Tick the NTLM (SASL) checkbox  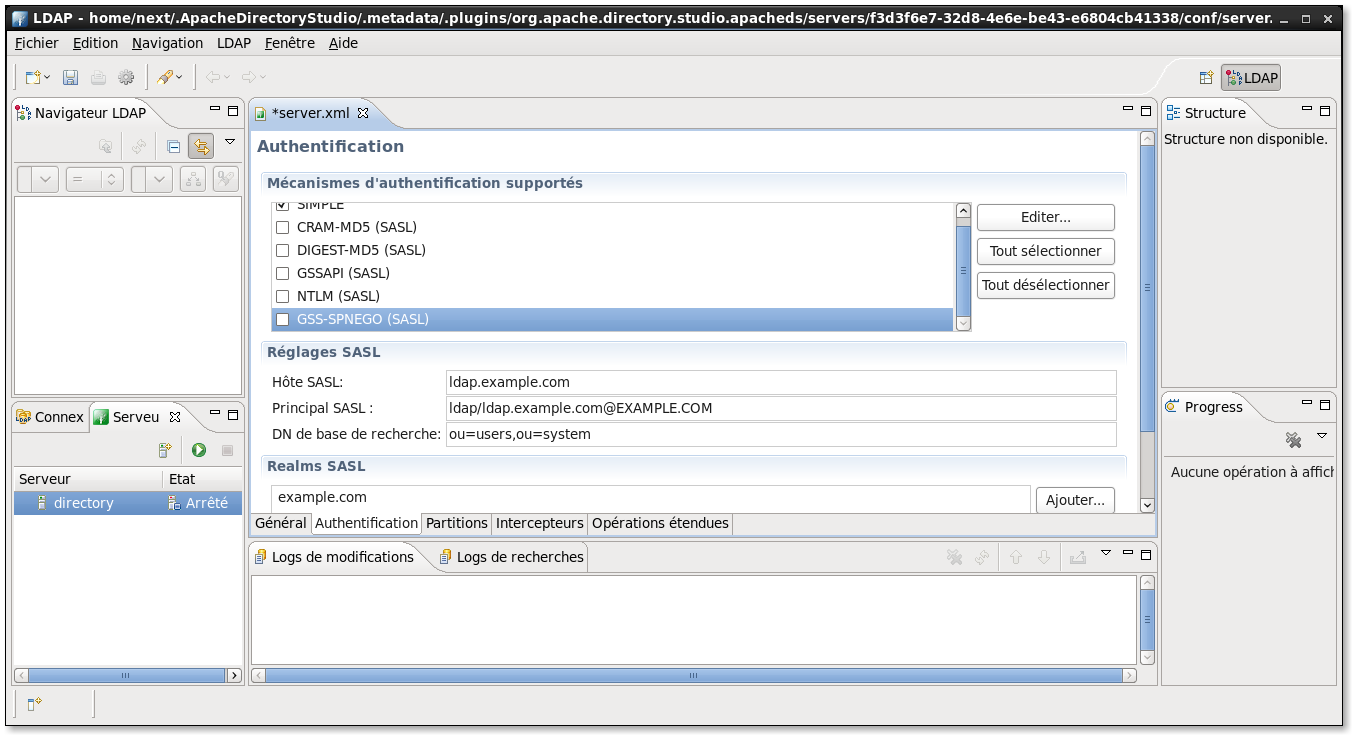click(282, 297)
